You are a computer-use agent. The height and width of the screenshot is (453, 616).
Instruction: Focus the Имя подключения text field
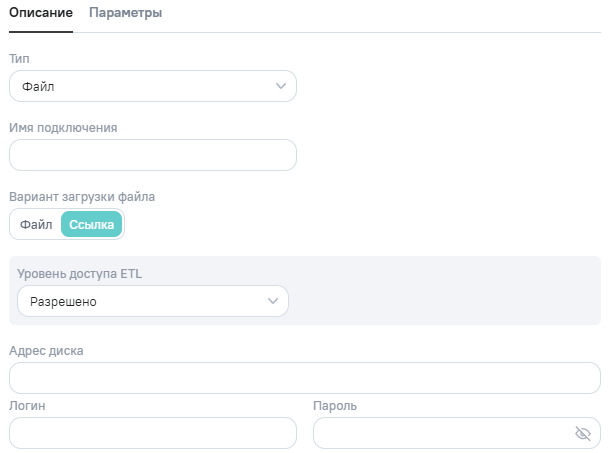coord(152,155)
